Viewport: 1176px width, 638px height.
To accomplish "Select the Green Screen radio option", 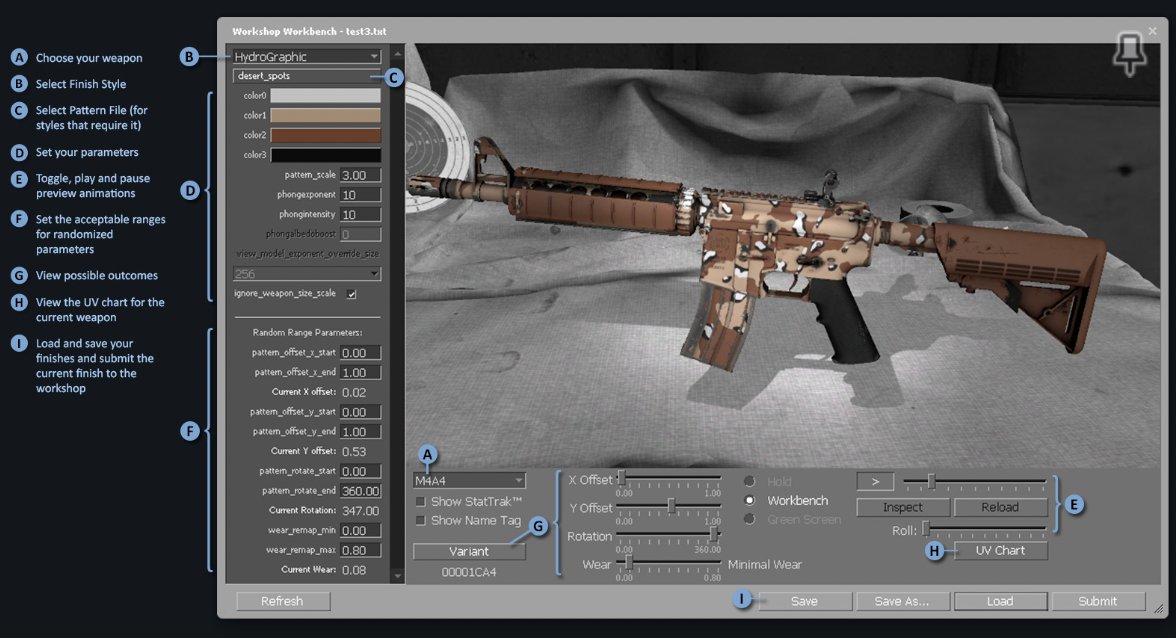I will [749, 519].
